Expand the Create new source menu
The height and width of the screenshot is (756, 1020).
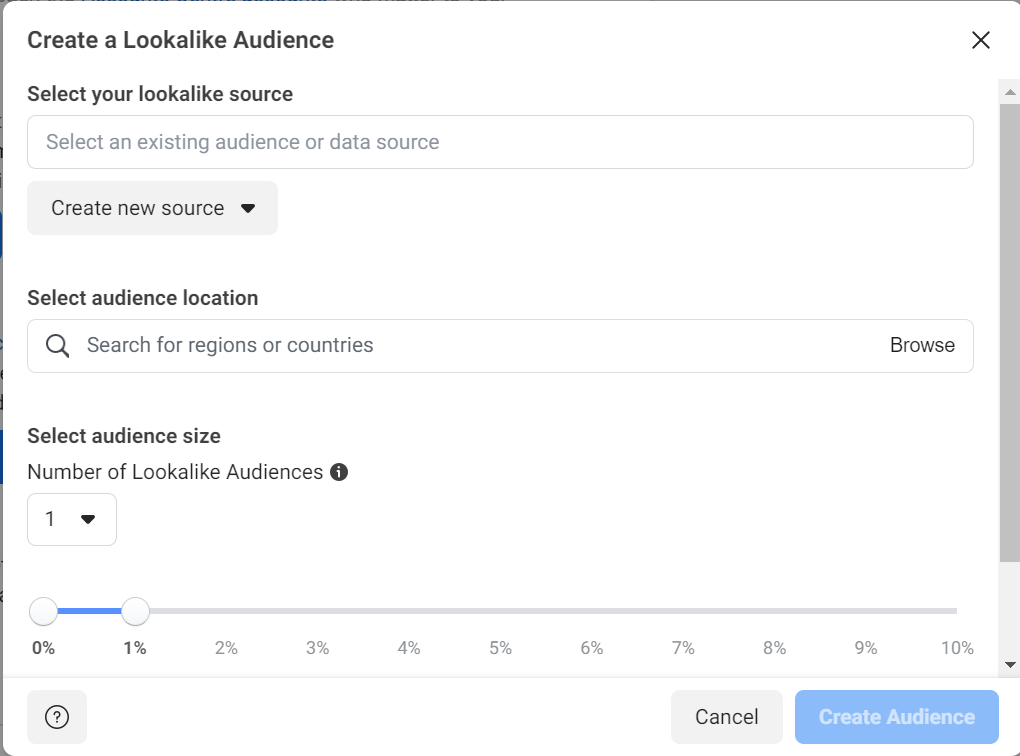pos(150,208)
